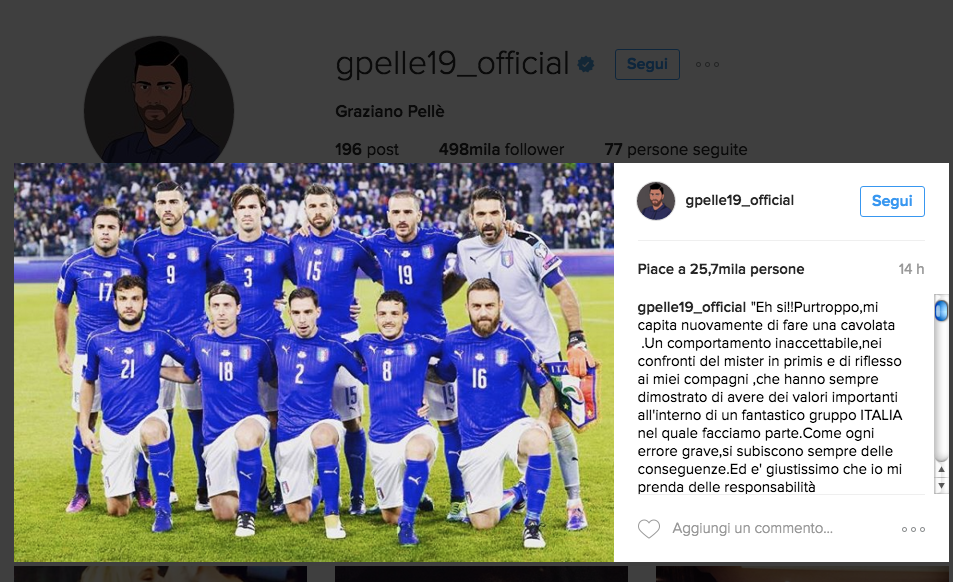Click the caption scrollbar up arrow
The height and width of the screenshot is (582, 953).
pyautogui.click(x=941, y=470)
